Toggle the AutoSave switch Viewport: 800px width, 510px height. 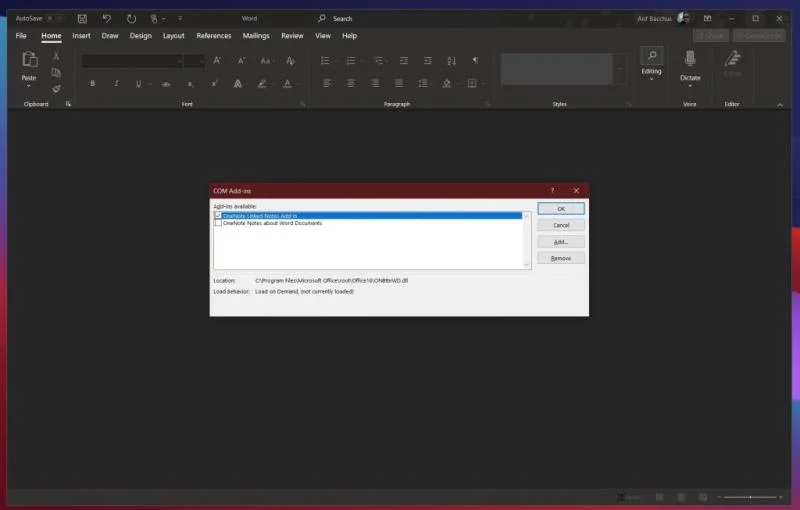coord(54,18)
